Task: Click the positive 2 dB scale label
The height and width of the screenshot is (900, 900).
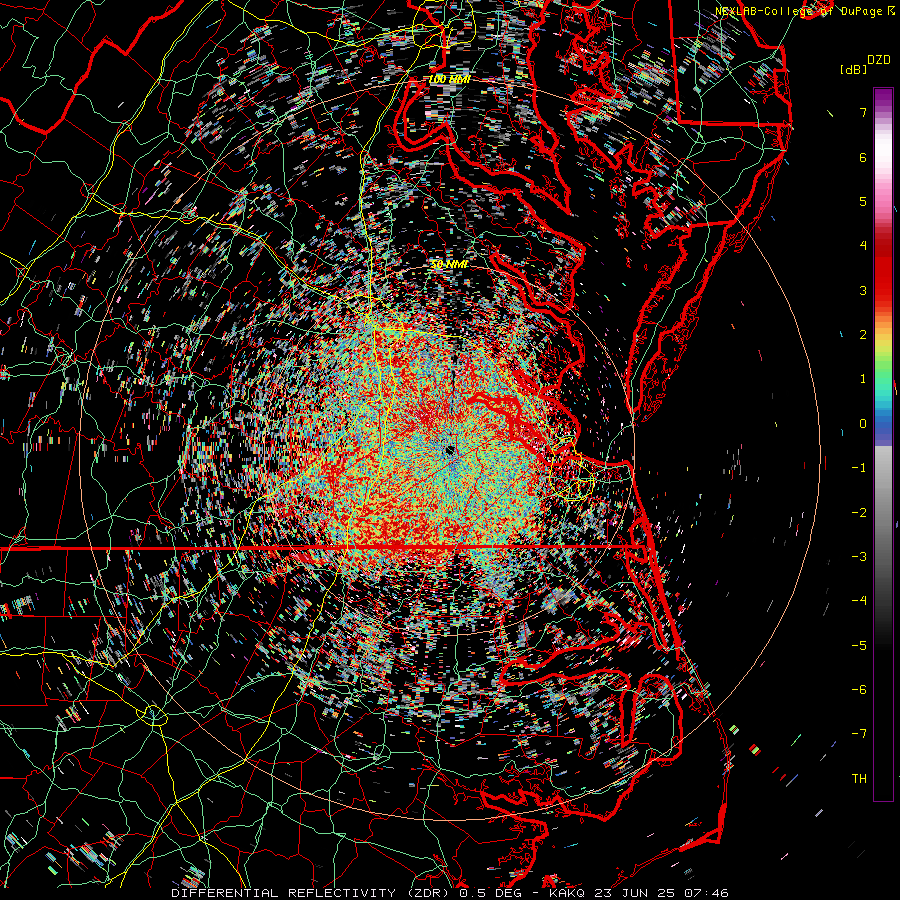Action: [x=863, y=335]
